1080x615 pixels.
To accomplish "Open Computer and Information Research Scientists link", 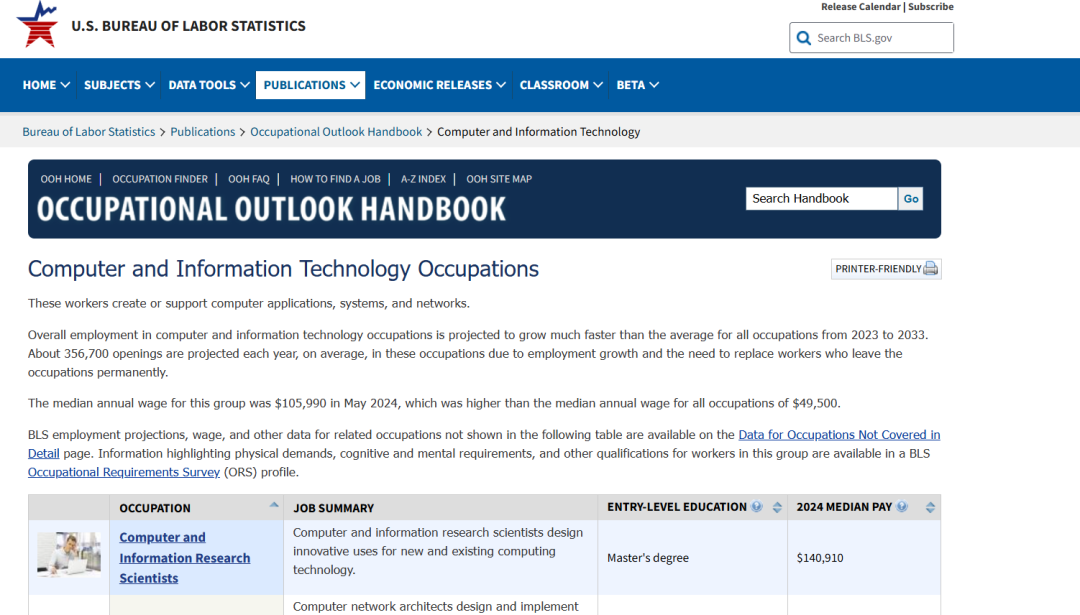I will coord(185,557).
